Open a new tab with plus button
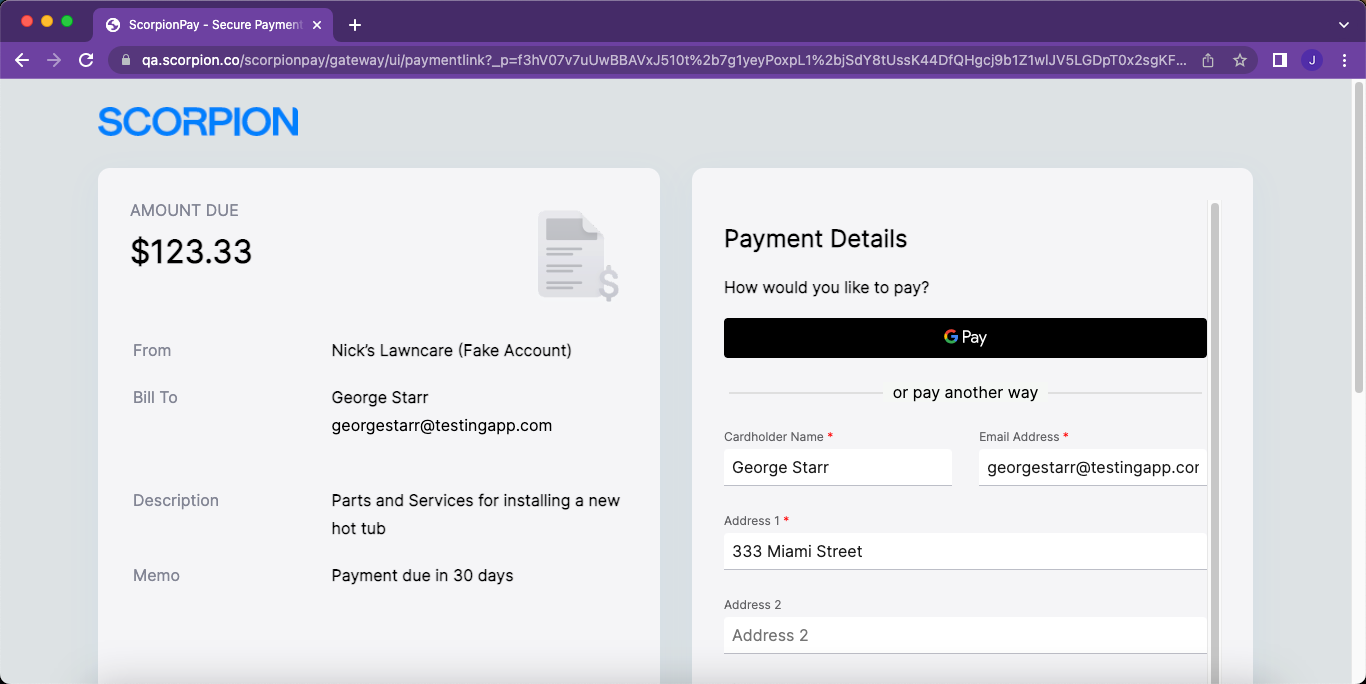1366x684 pixels. [355, 25]
